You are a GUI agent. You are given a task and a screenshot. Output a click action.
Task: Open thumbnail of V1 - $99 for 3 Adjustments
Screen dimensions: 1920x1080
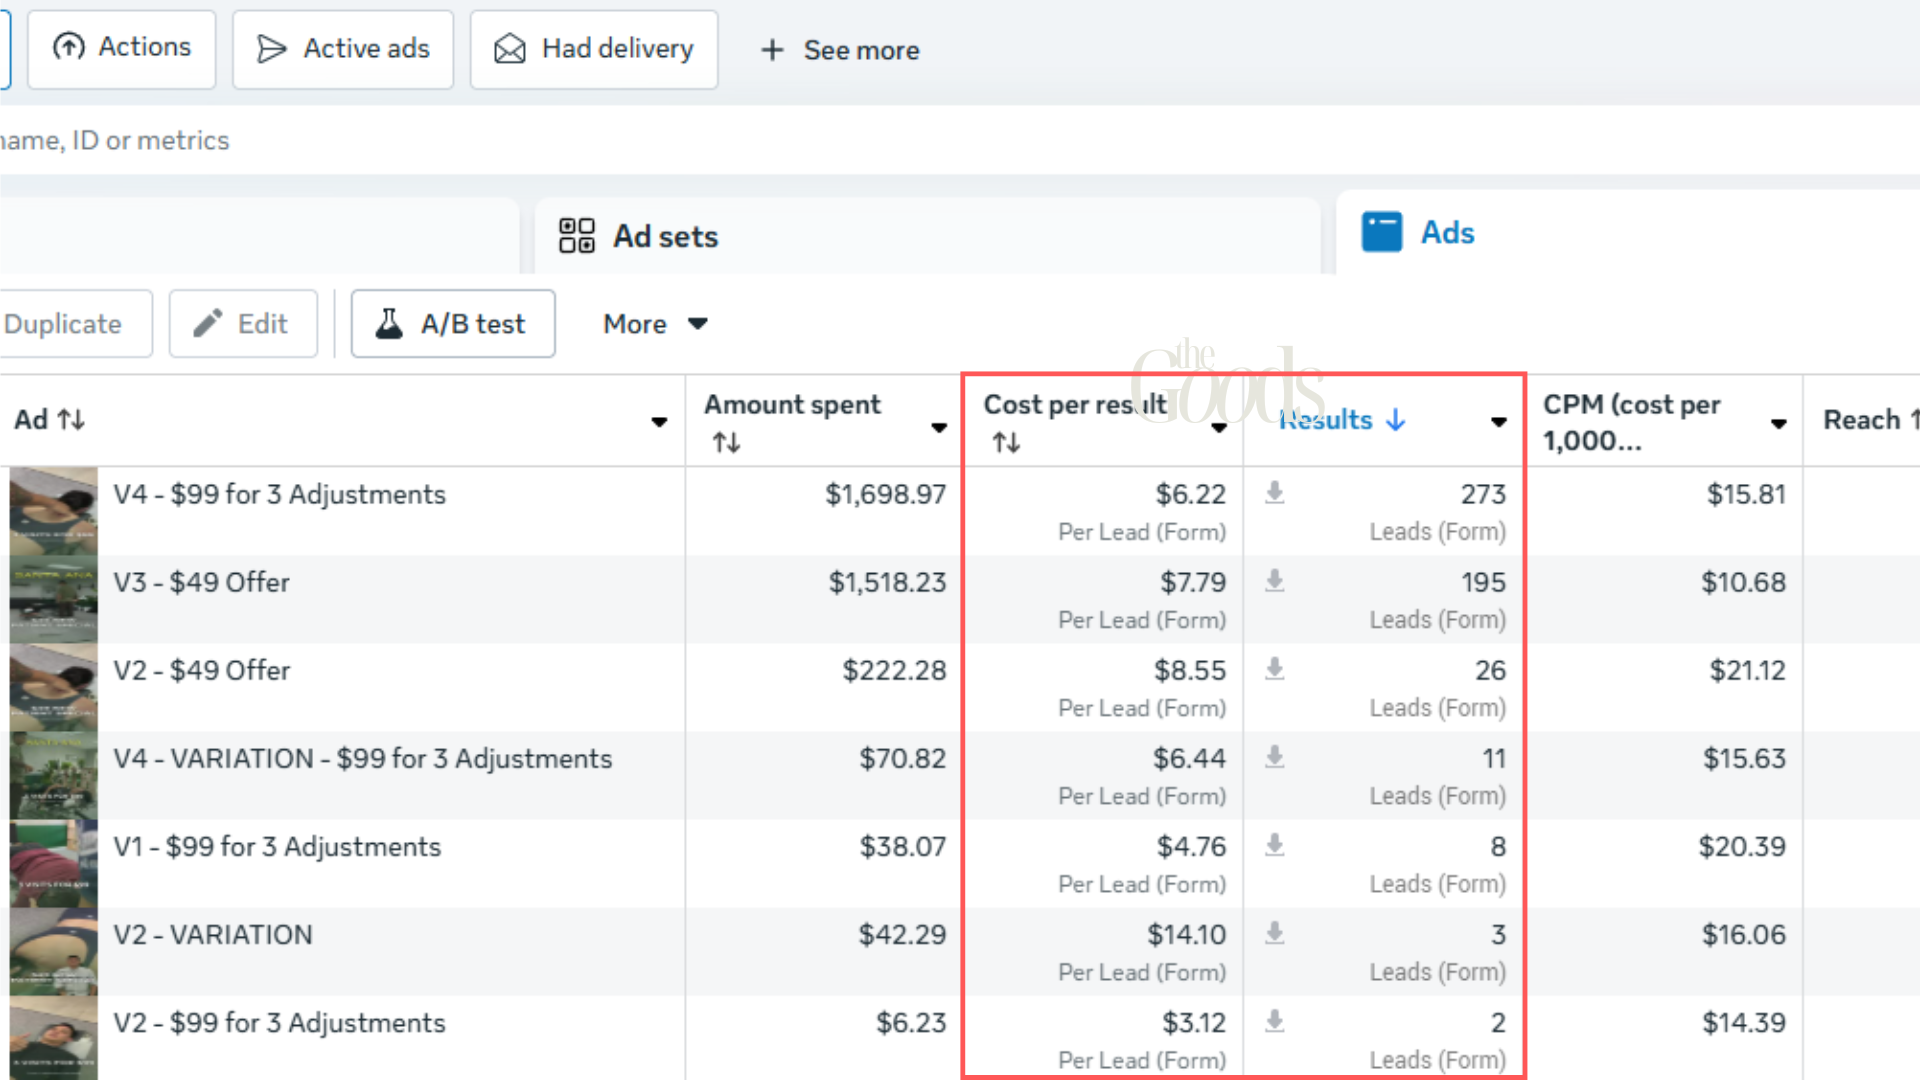click(54, 864)
